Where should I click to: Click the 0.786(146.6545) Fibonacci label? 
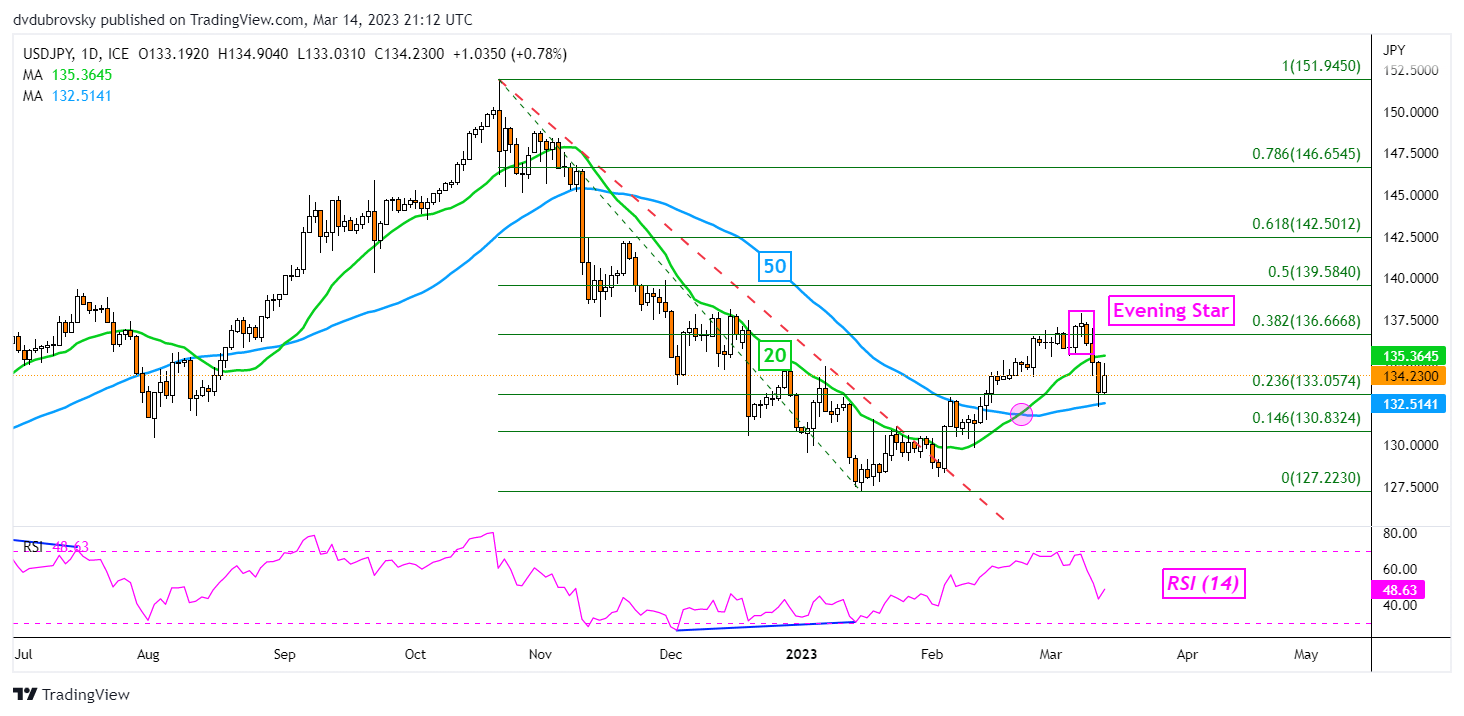(1307, 155)
